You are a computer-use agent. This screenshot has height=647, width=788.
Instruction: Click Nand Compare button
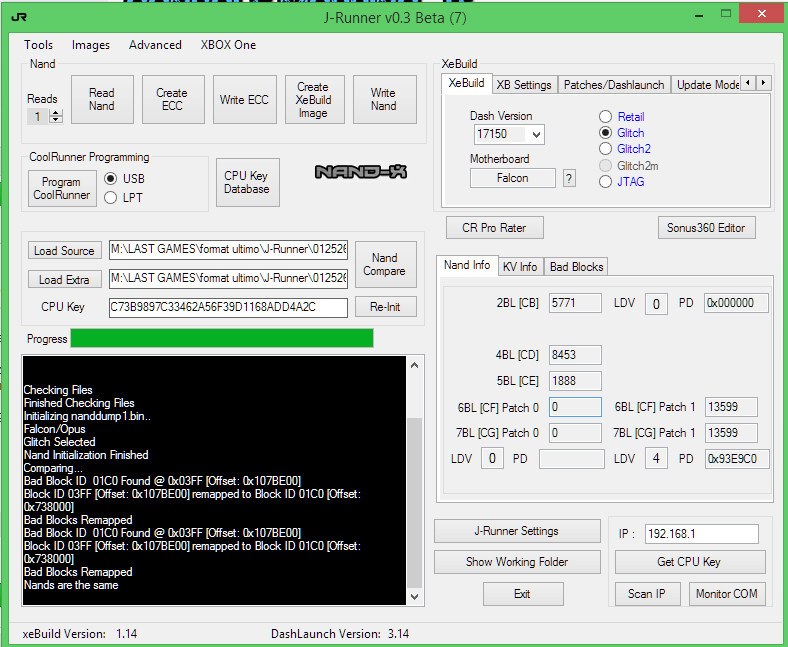tap(385, 264)
